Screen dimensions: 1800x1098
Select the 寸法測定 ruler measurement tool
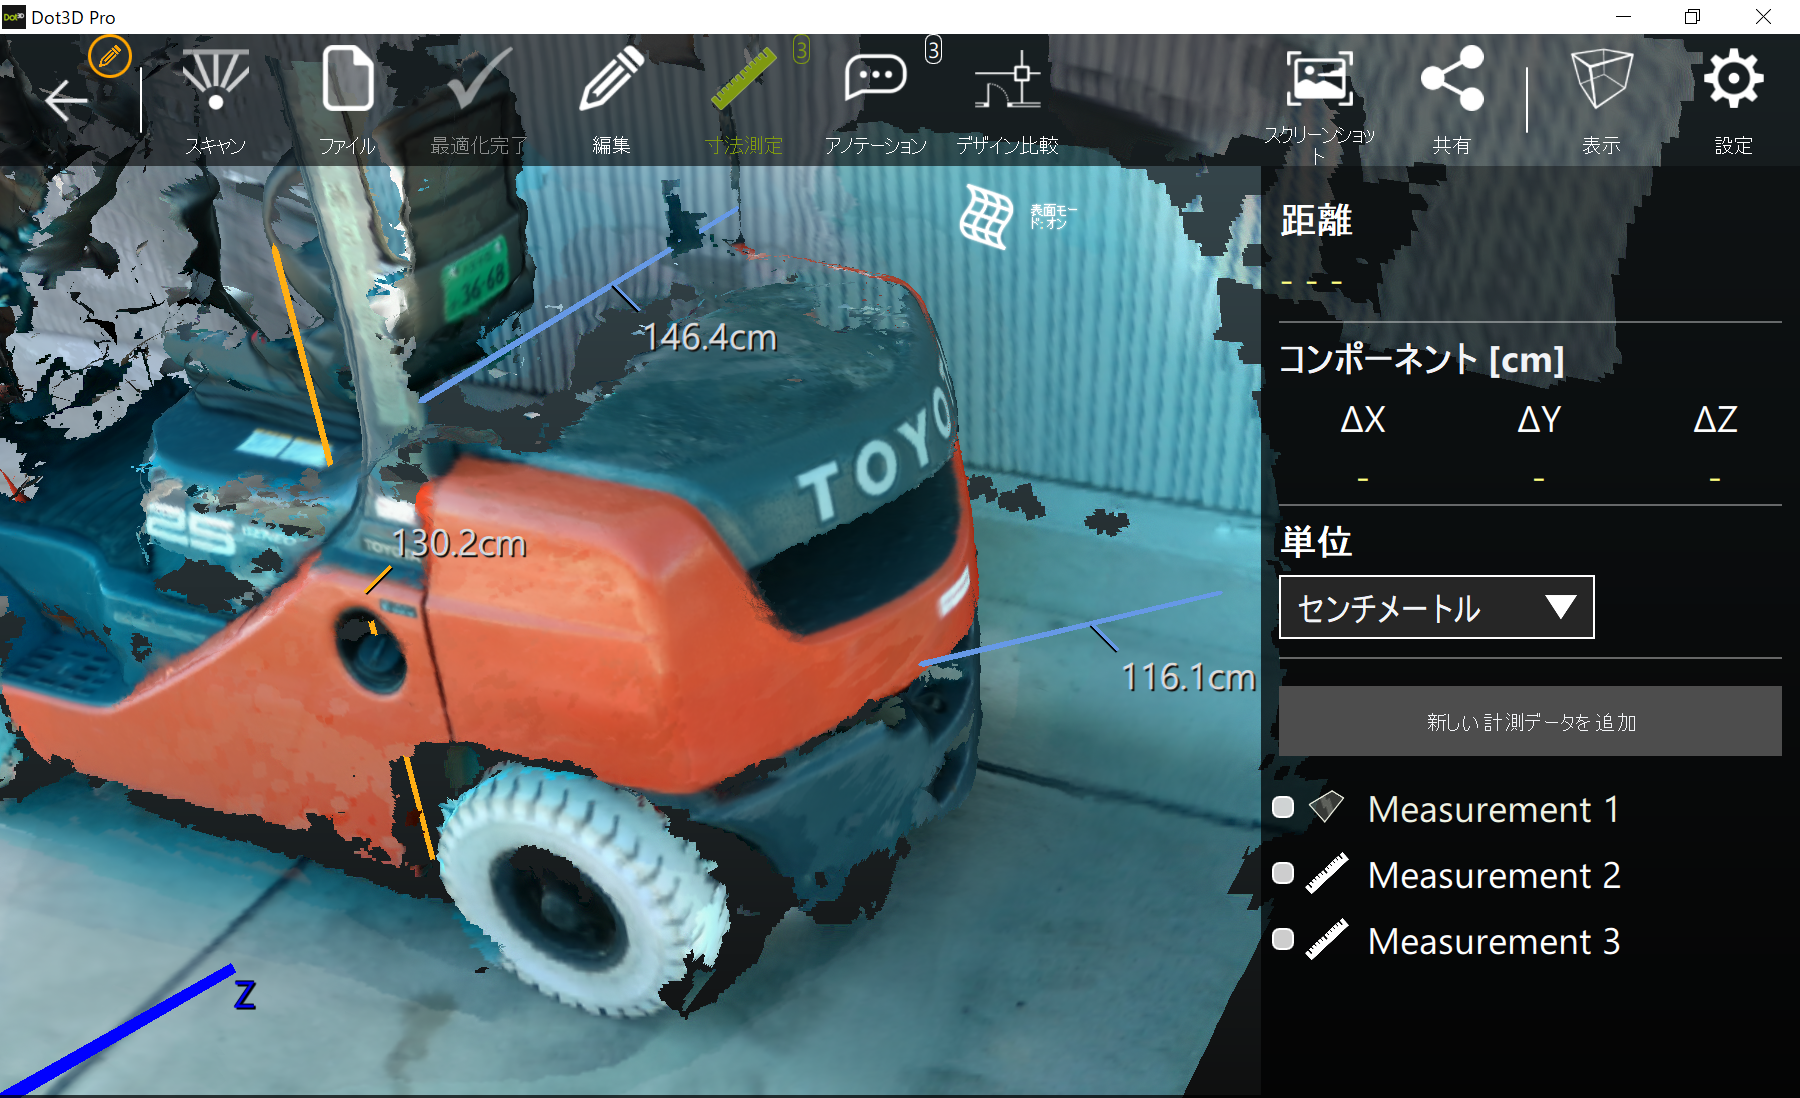744,101
